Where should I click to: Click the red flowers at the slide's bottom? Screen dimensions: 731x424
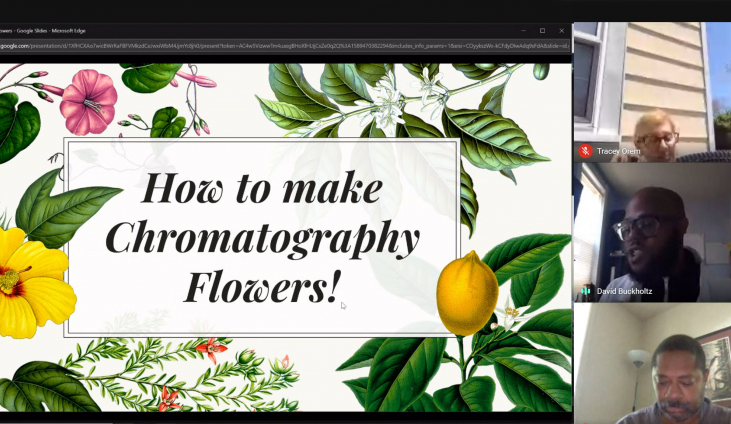(212, 349)
